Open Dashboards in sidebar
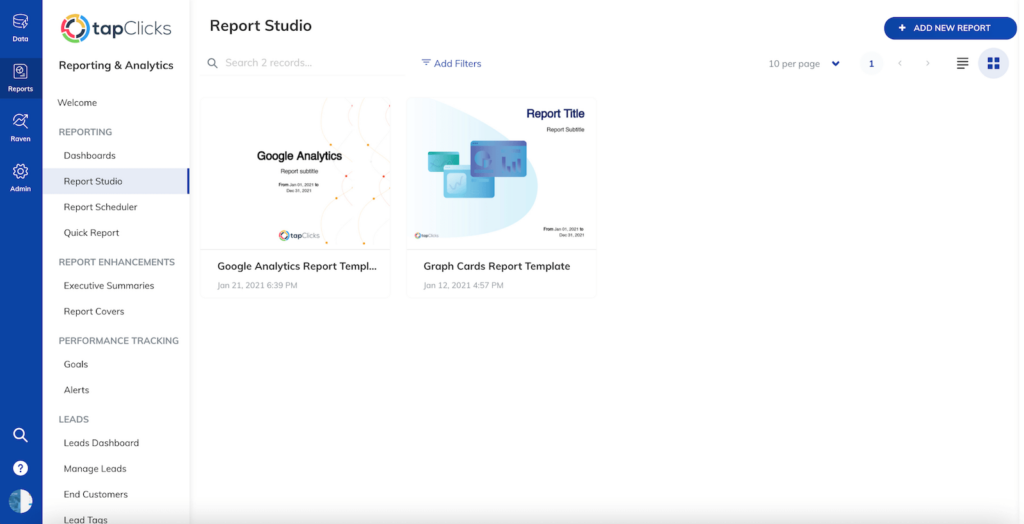 [x=89, y=156]
